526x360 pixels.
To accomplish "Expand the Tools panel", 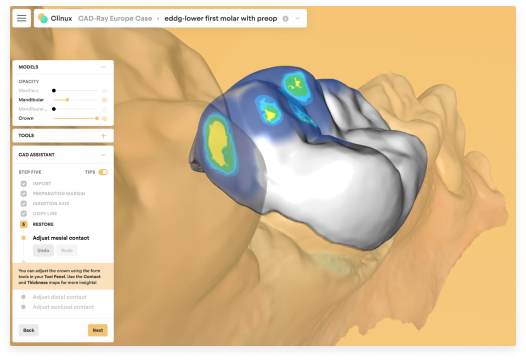I will pos(103,136).
